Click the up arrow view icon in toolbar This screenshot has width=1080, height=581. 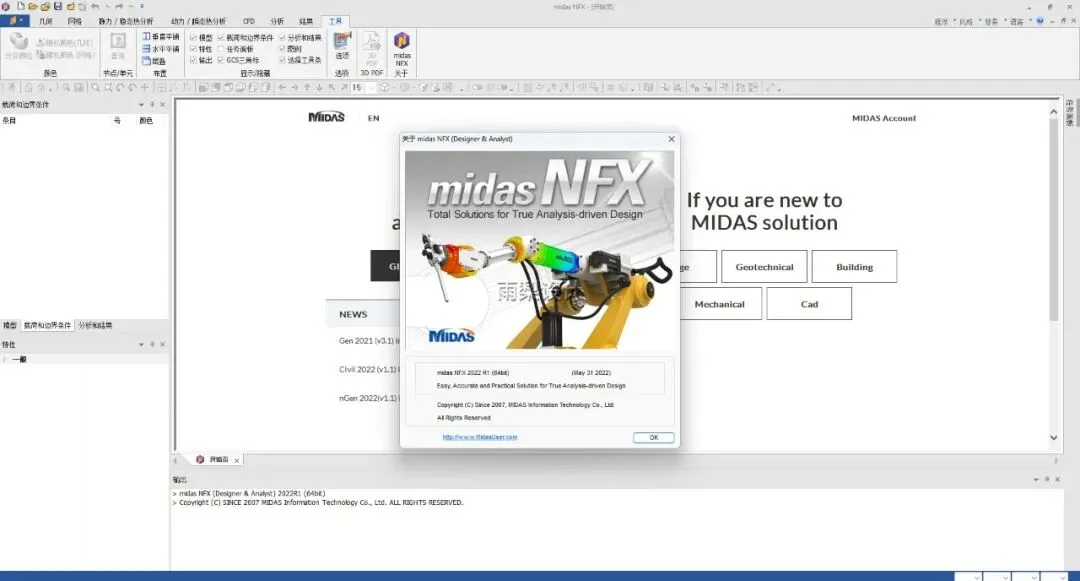coord(307,87)
